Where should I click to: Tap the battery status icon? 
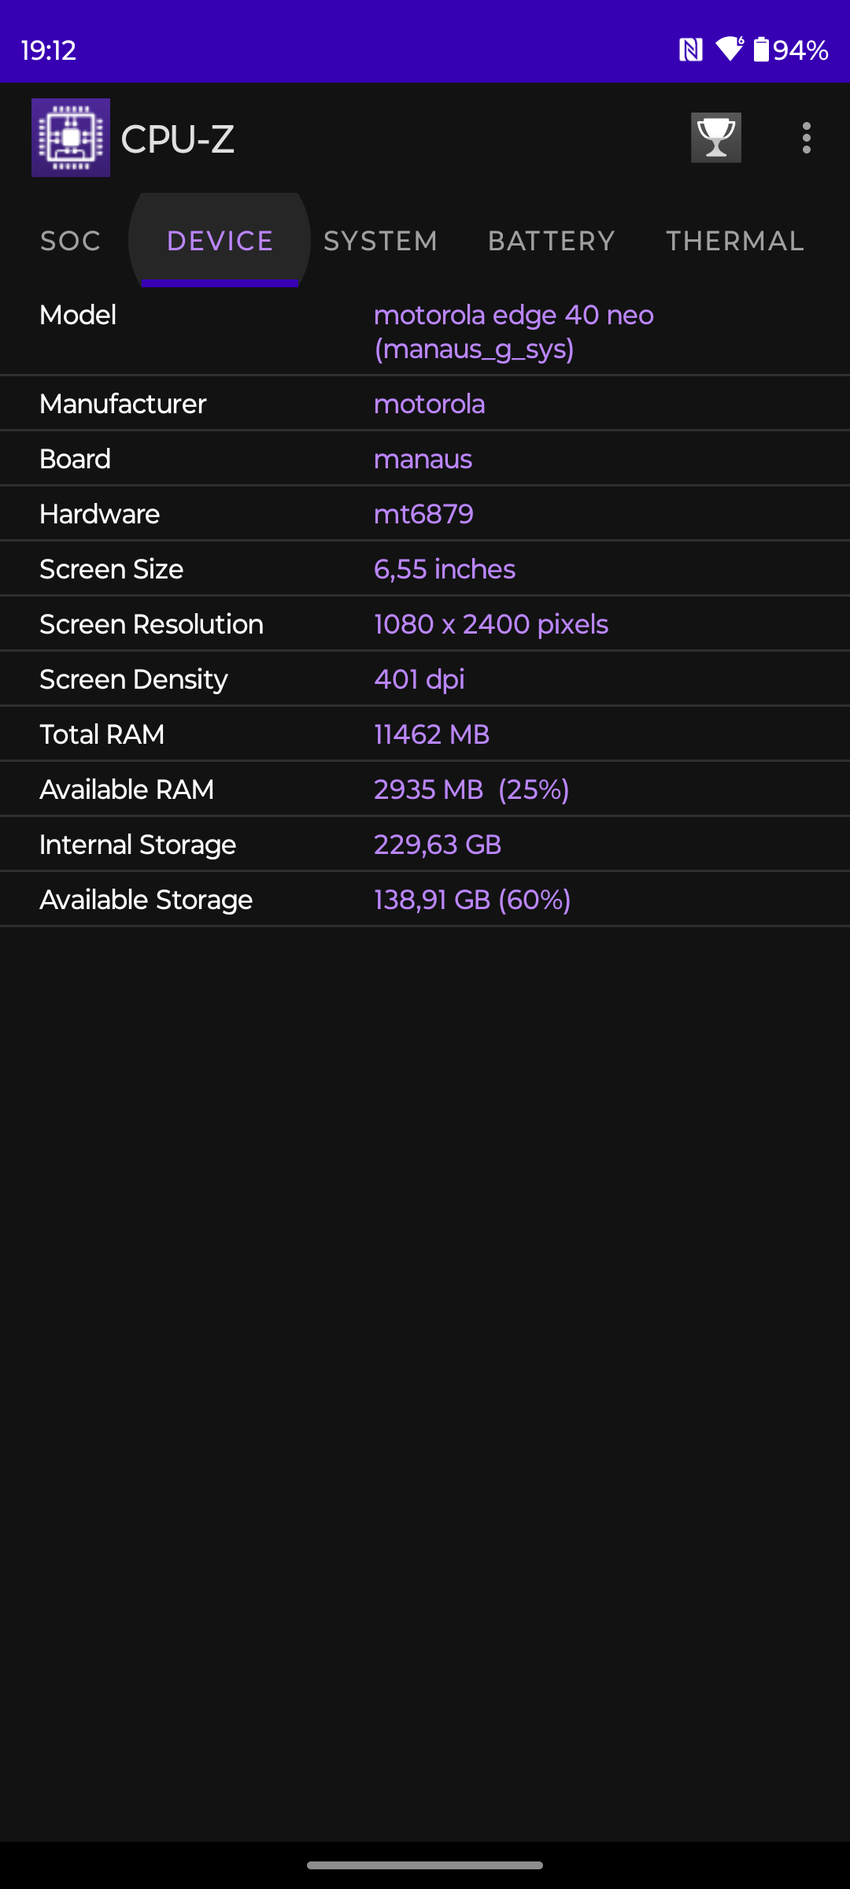point(762,49)
